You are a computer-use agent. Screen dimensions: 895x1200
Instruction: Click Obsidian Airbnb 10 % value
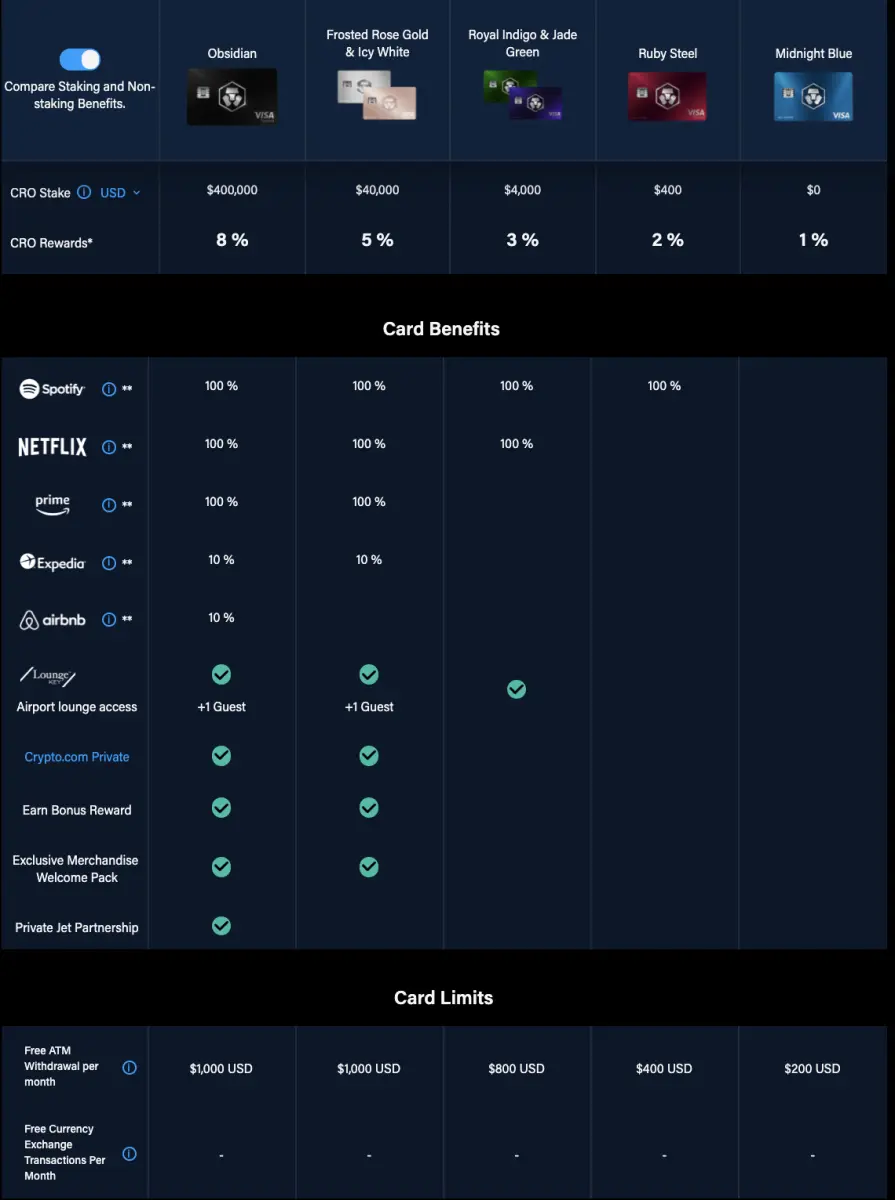(221, 618)
